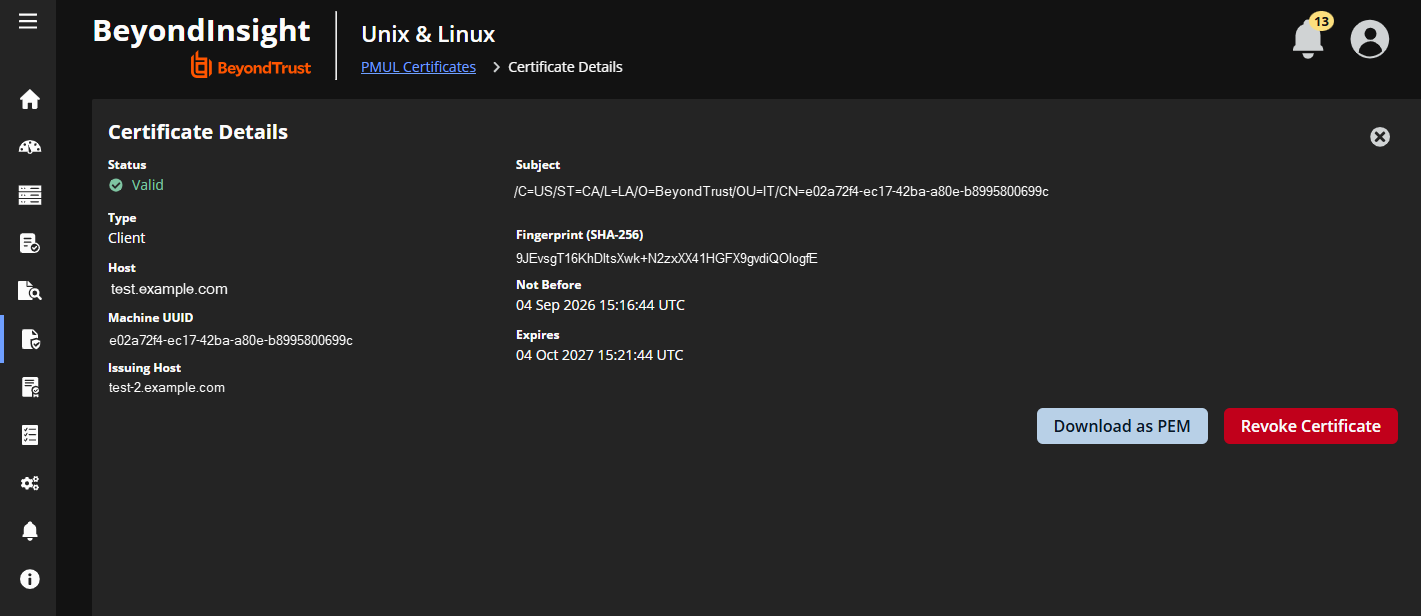1421x616 pixels.
Task: Open the certificates shield document icon
Action: 30,339
